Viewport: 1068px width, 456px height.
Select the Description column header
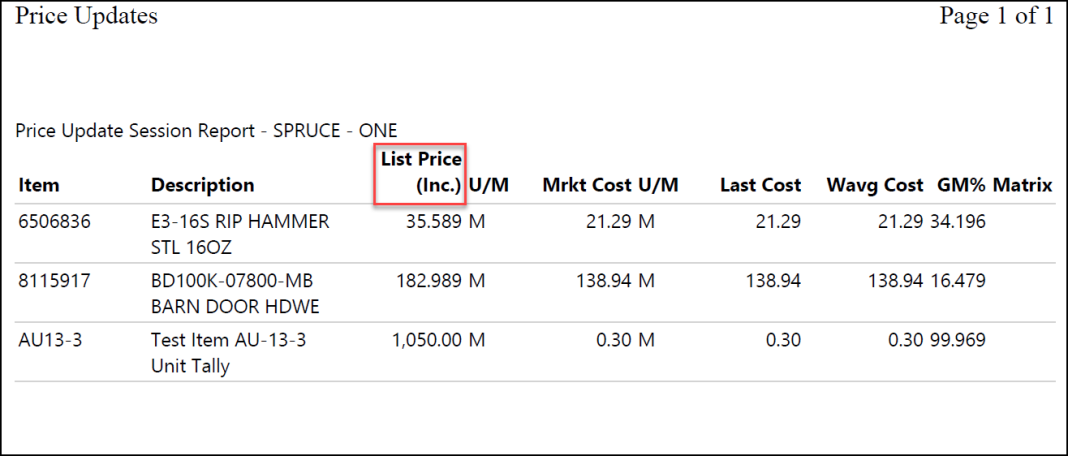(x=202, y=185)
